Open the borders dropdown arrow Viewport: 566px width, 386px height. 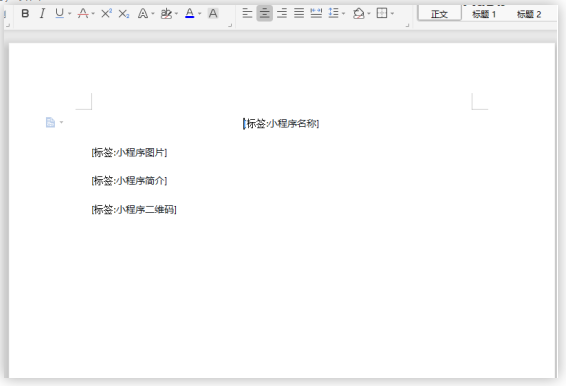[392, 14]
